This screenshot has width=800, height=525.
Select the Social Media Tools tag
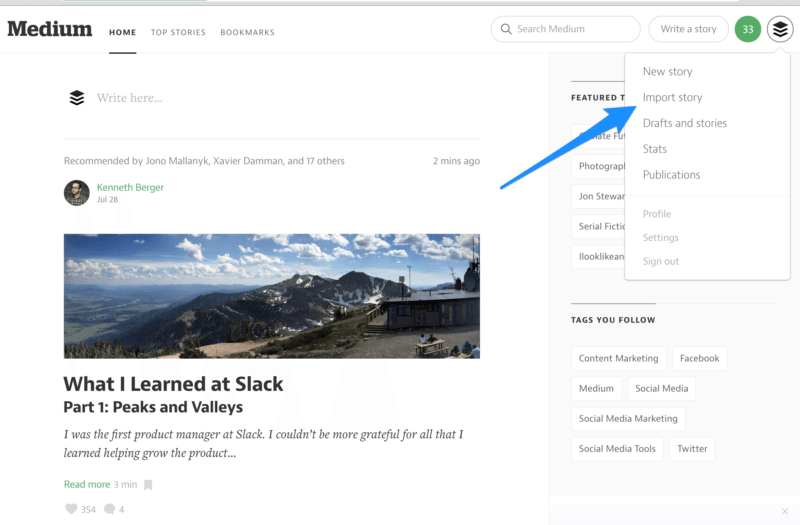tap(617, 448)
